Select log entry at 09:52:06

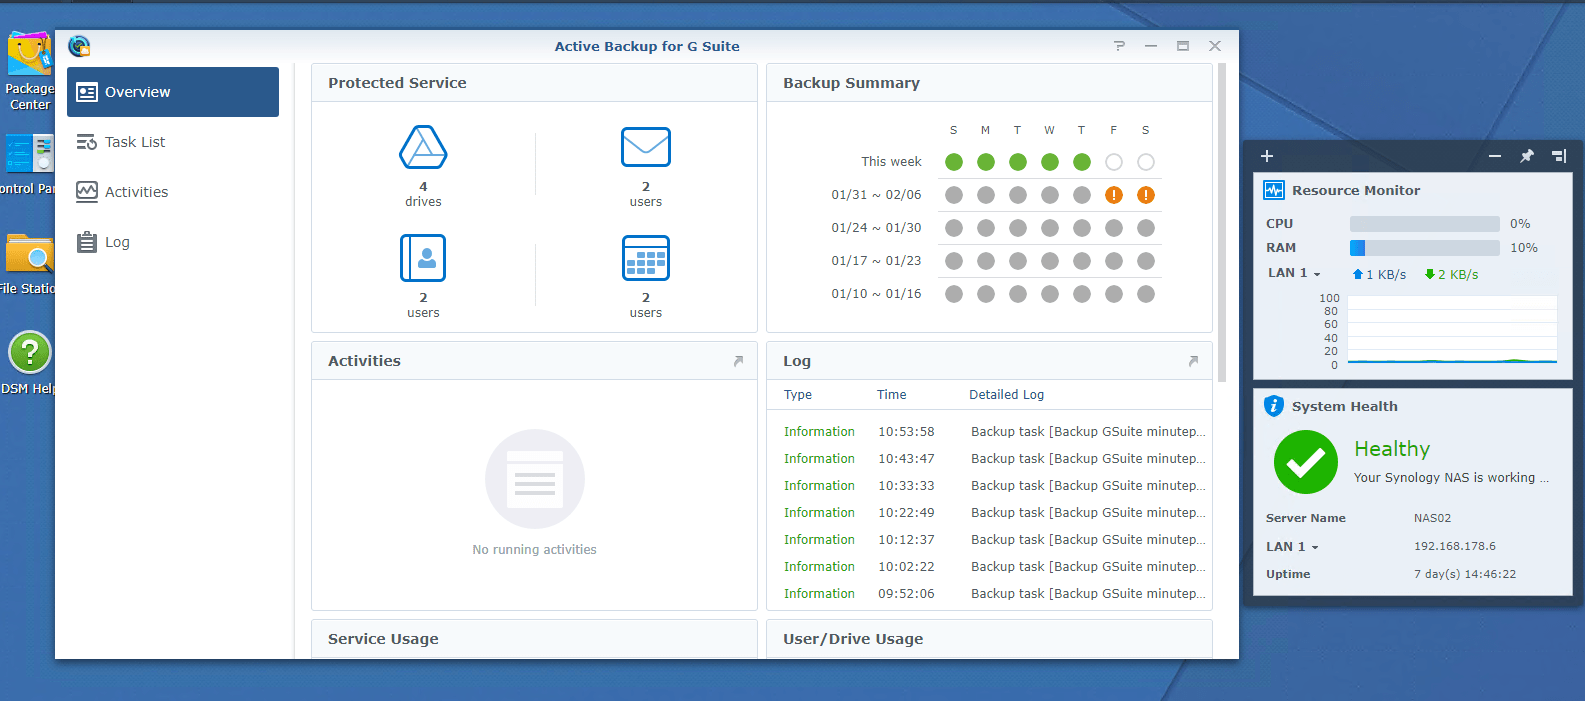[989, 594]
